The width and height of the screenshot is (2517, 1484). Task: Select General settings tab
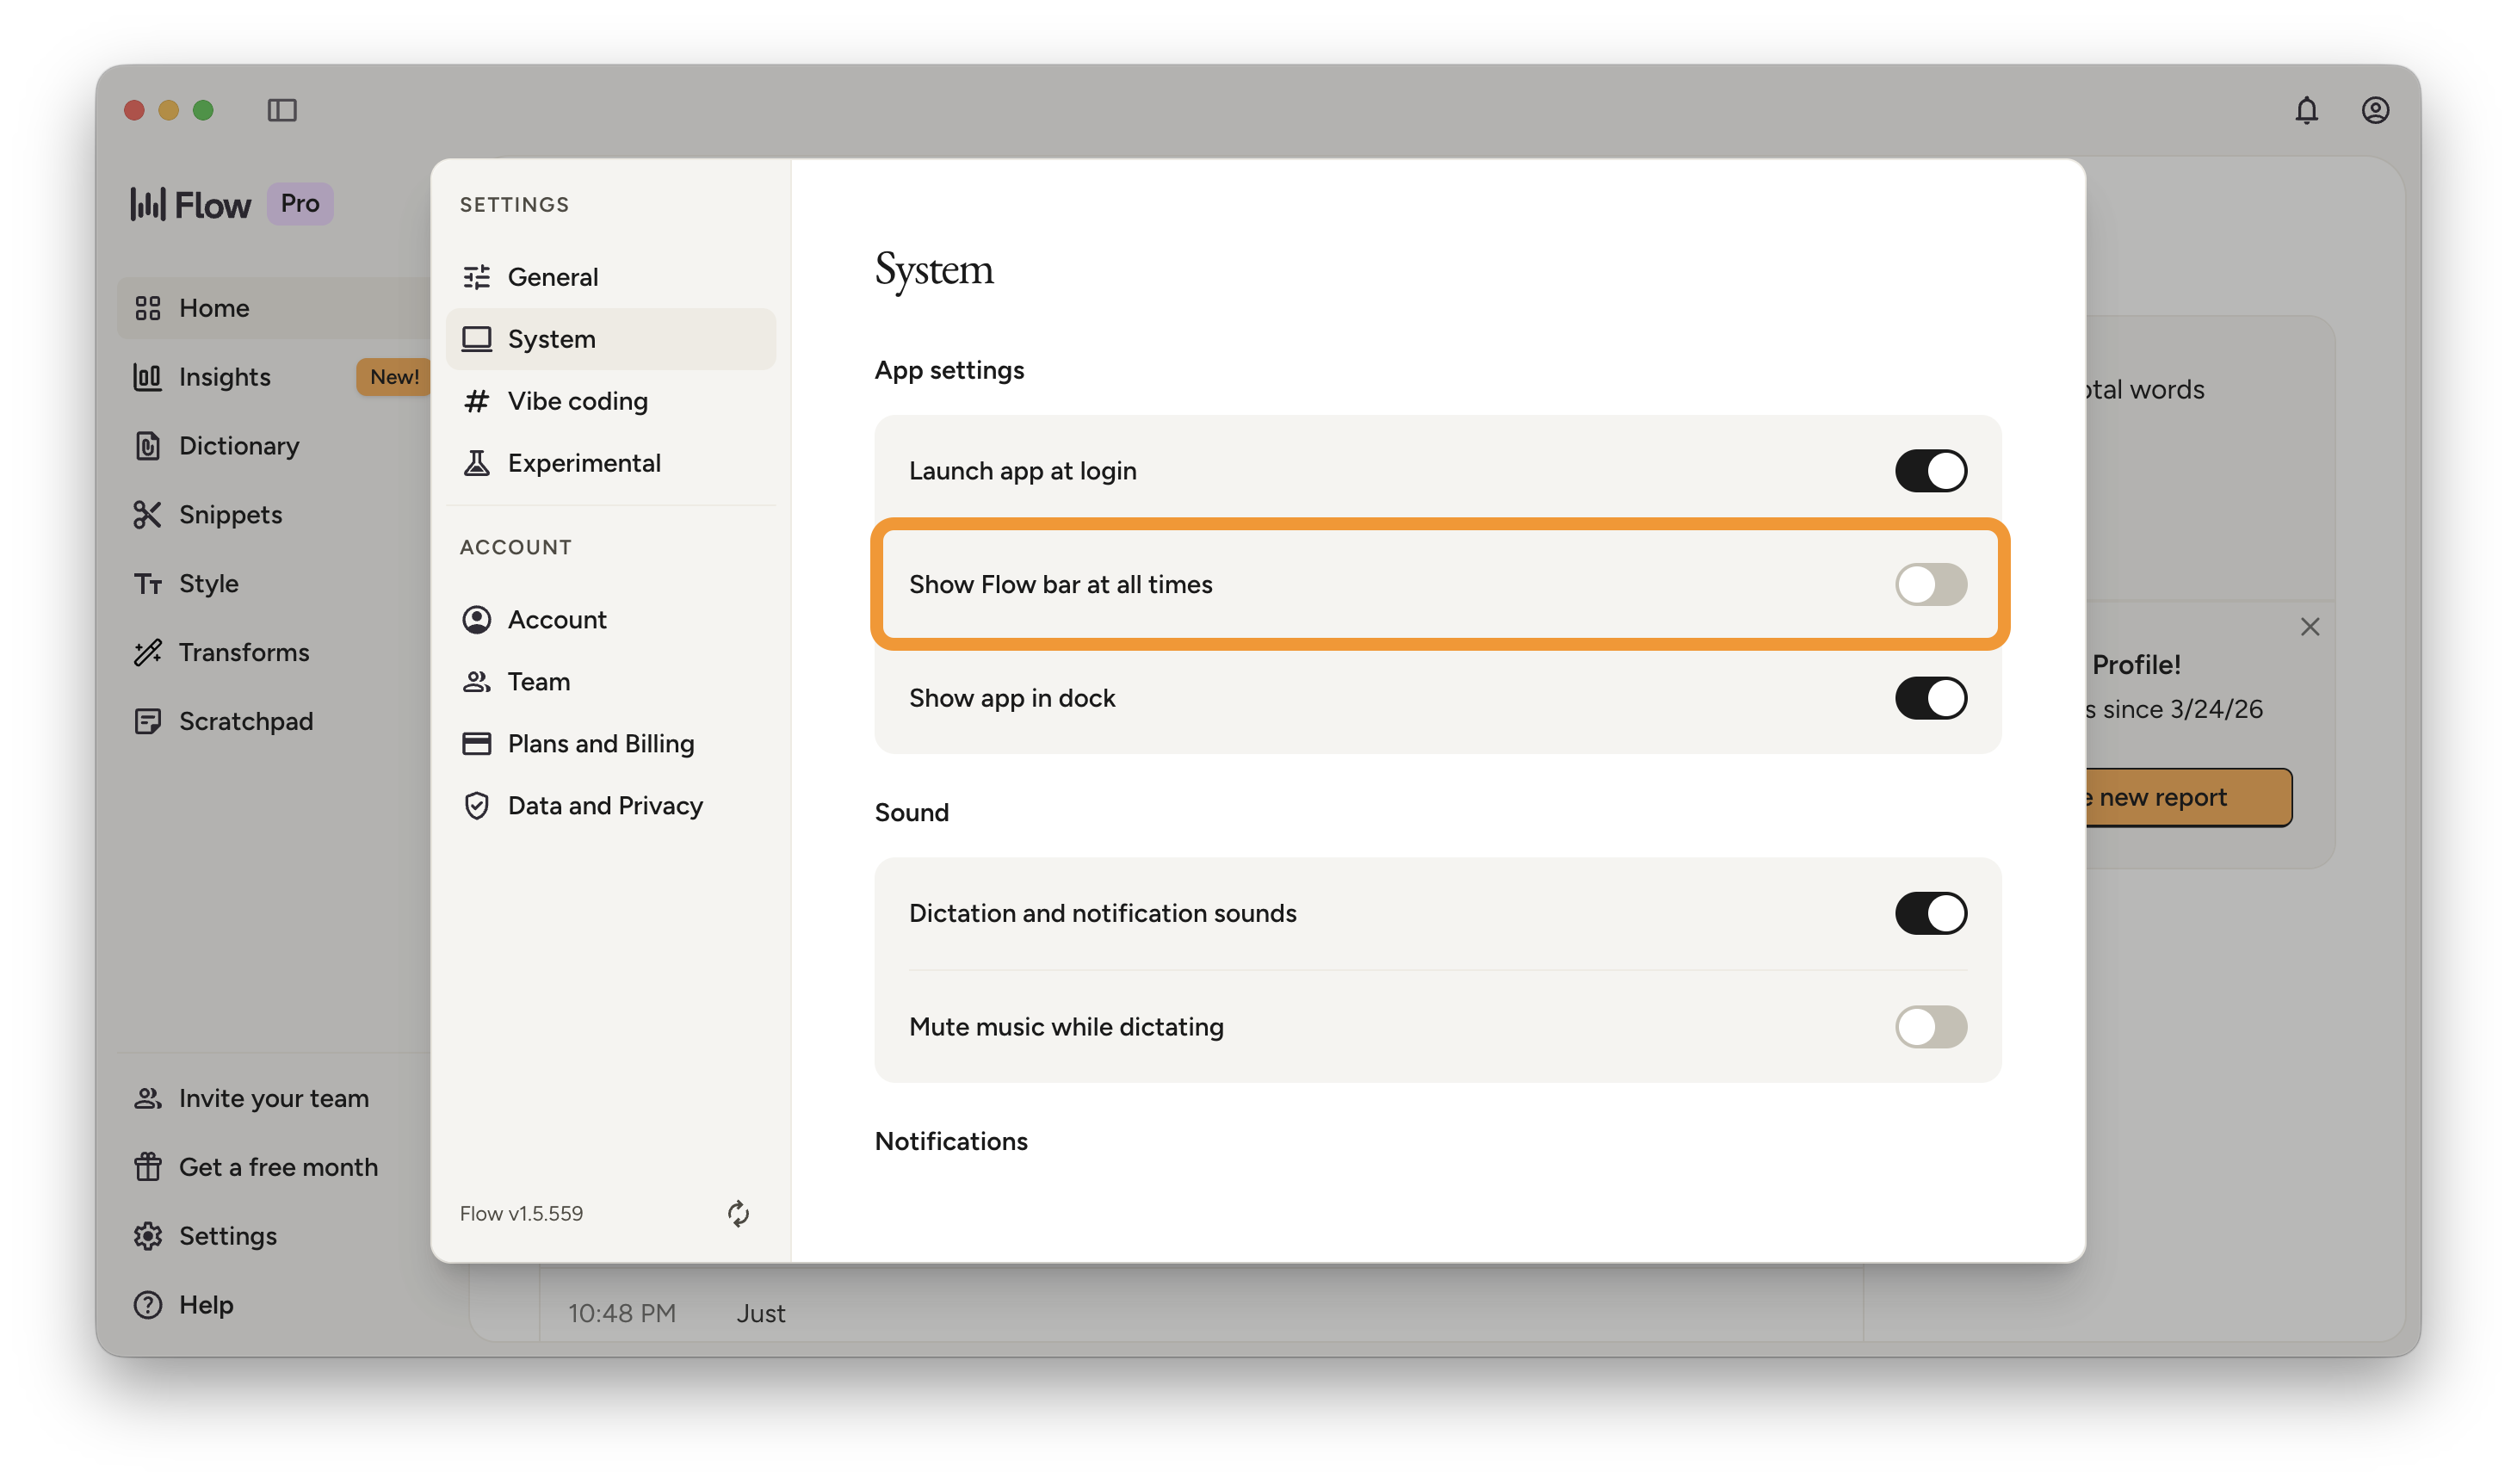611,277
